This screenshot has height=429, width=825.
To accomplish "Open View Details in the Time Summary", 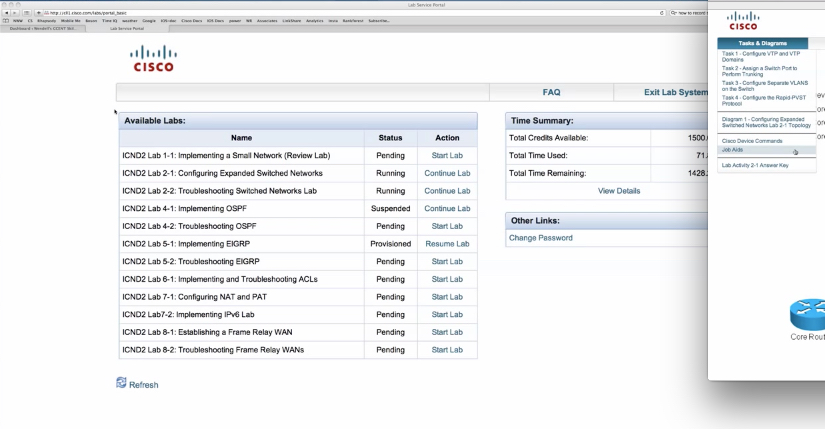I will click(x=618, y=191).
